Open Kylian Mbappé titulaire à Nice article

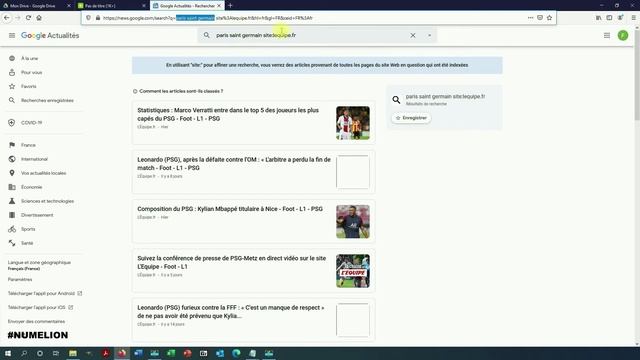pos(230,209)
